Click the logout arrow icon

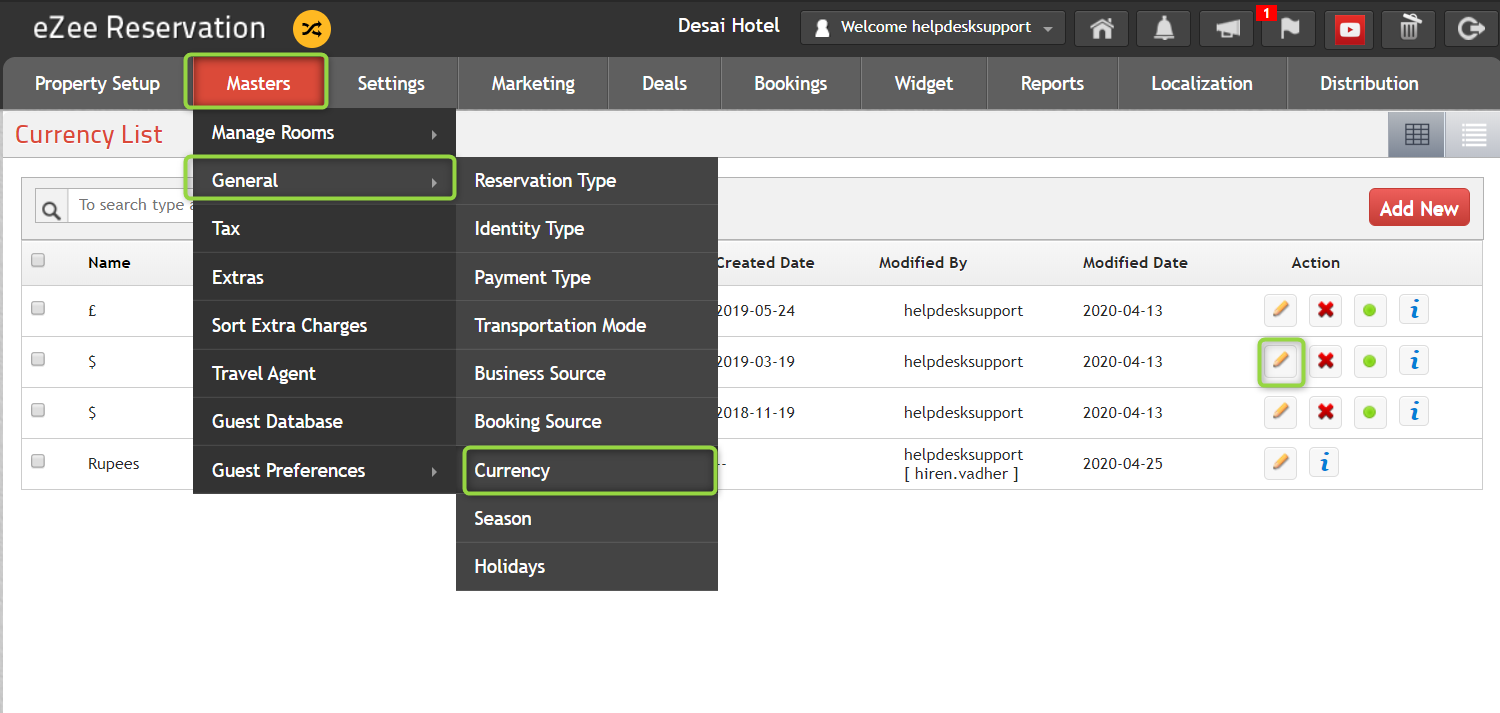1471,29
